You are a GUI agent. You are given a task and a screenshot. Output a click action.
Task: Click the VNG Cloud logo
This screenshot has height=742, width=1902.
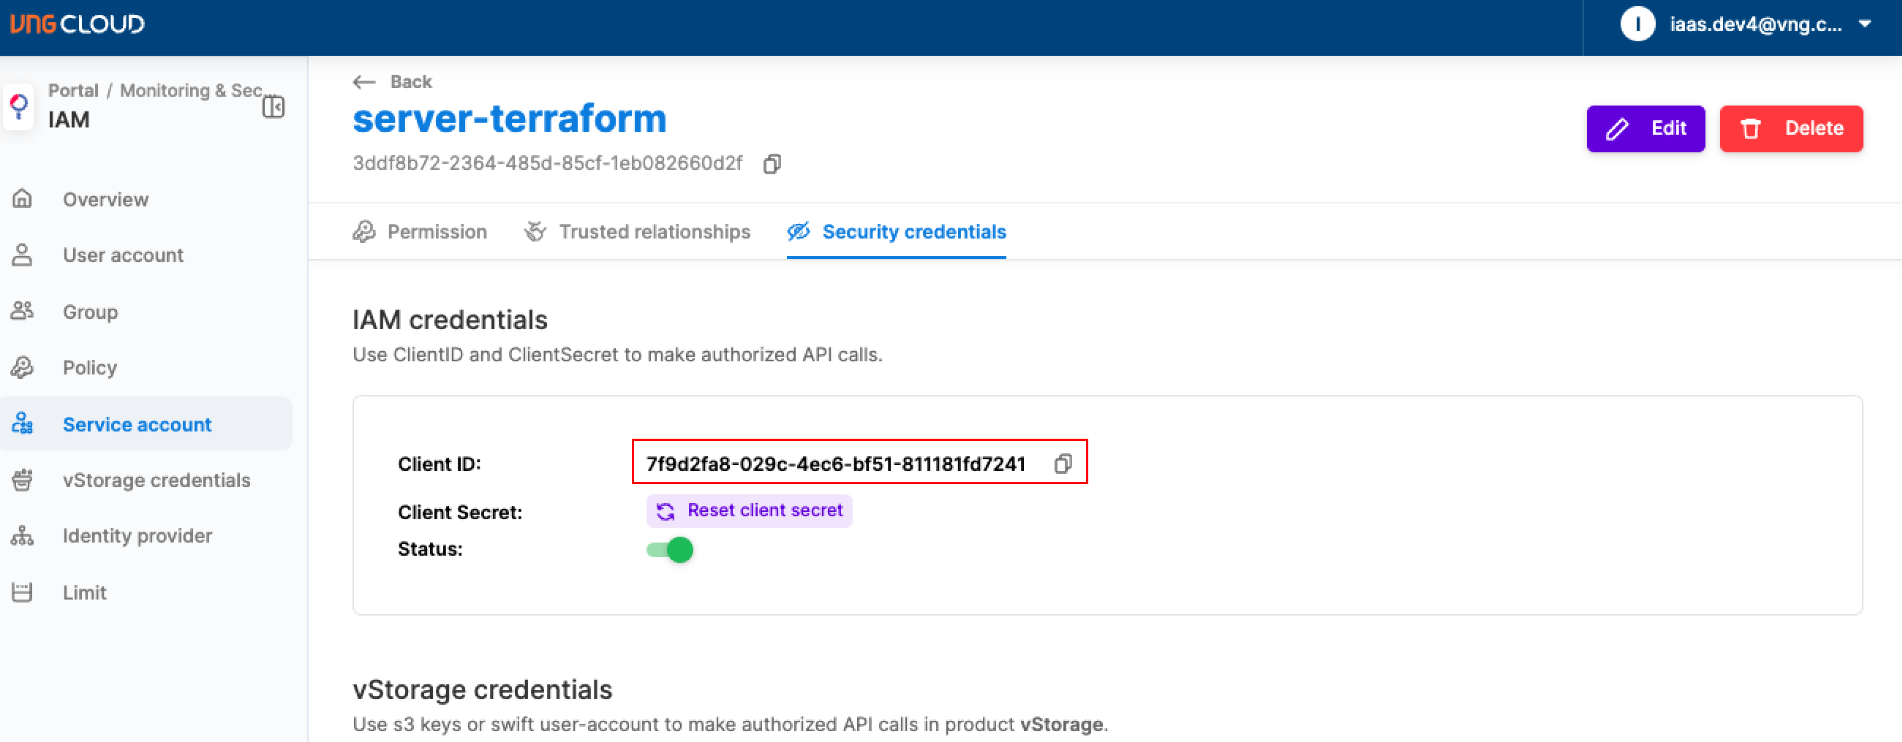coord(77,24)
